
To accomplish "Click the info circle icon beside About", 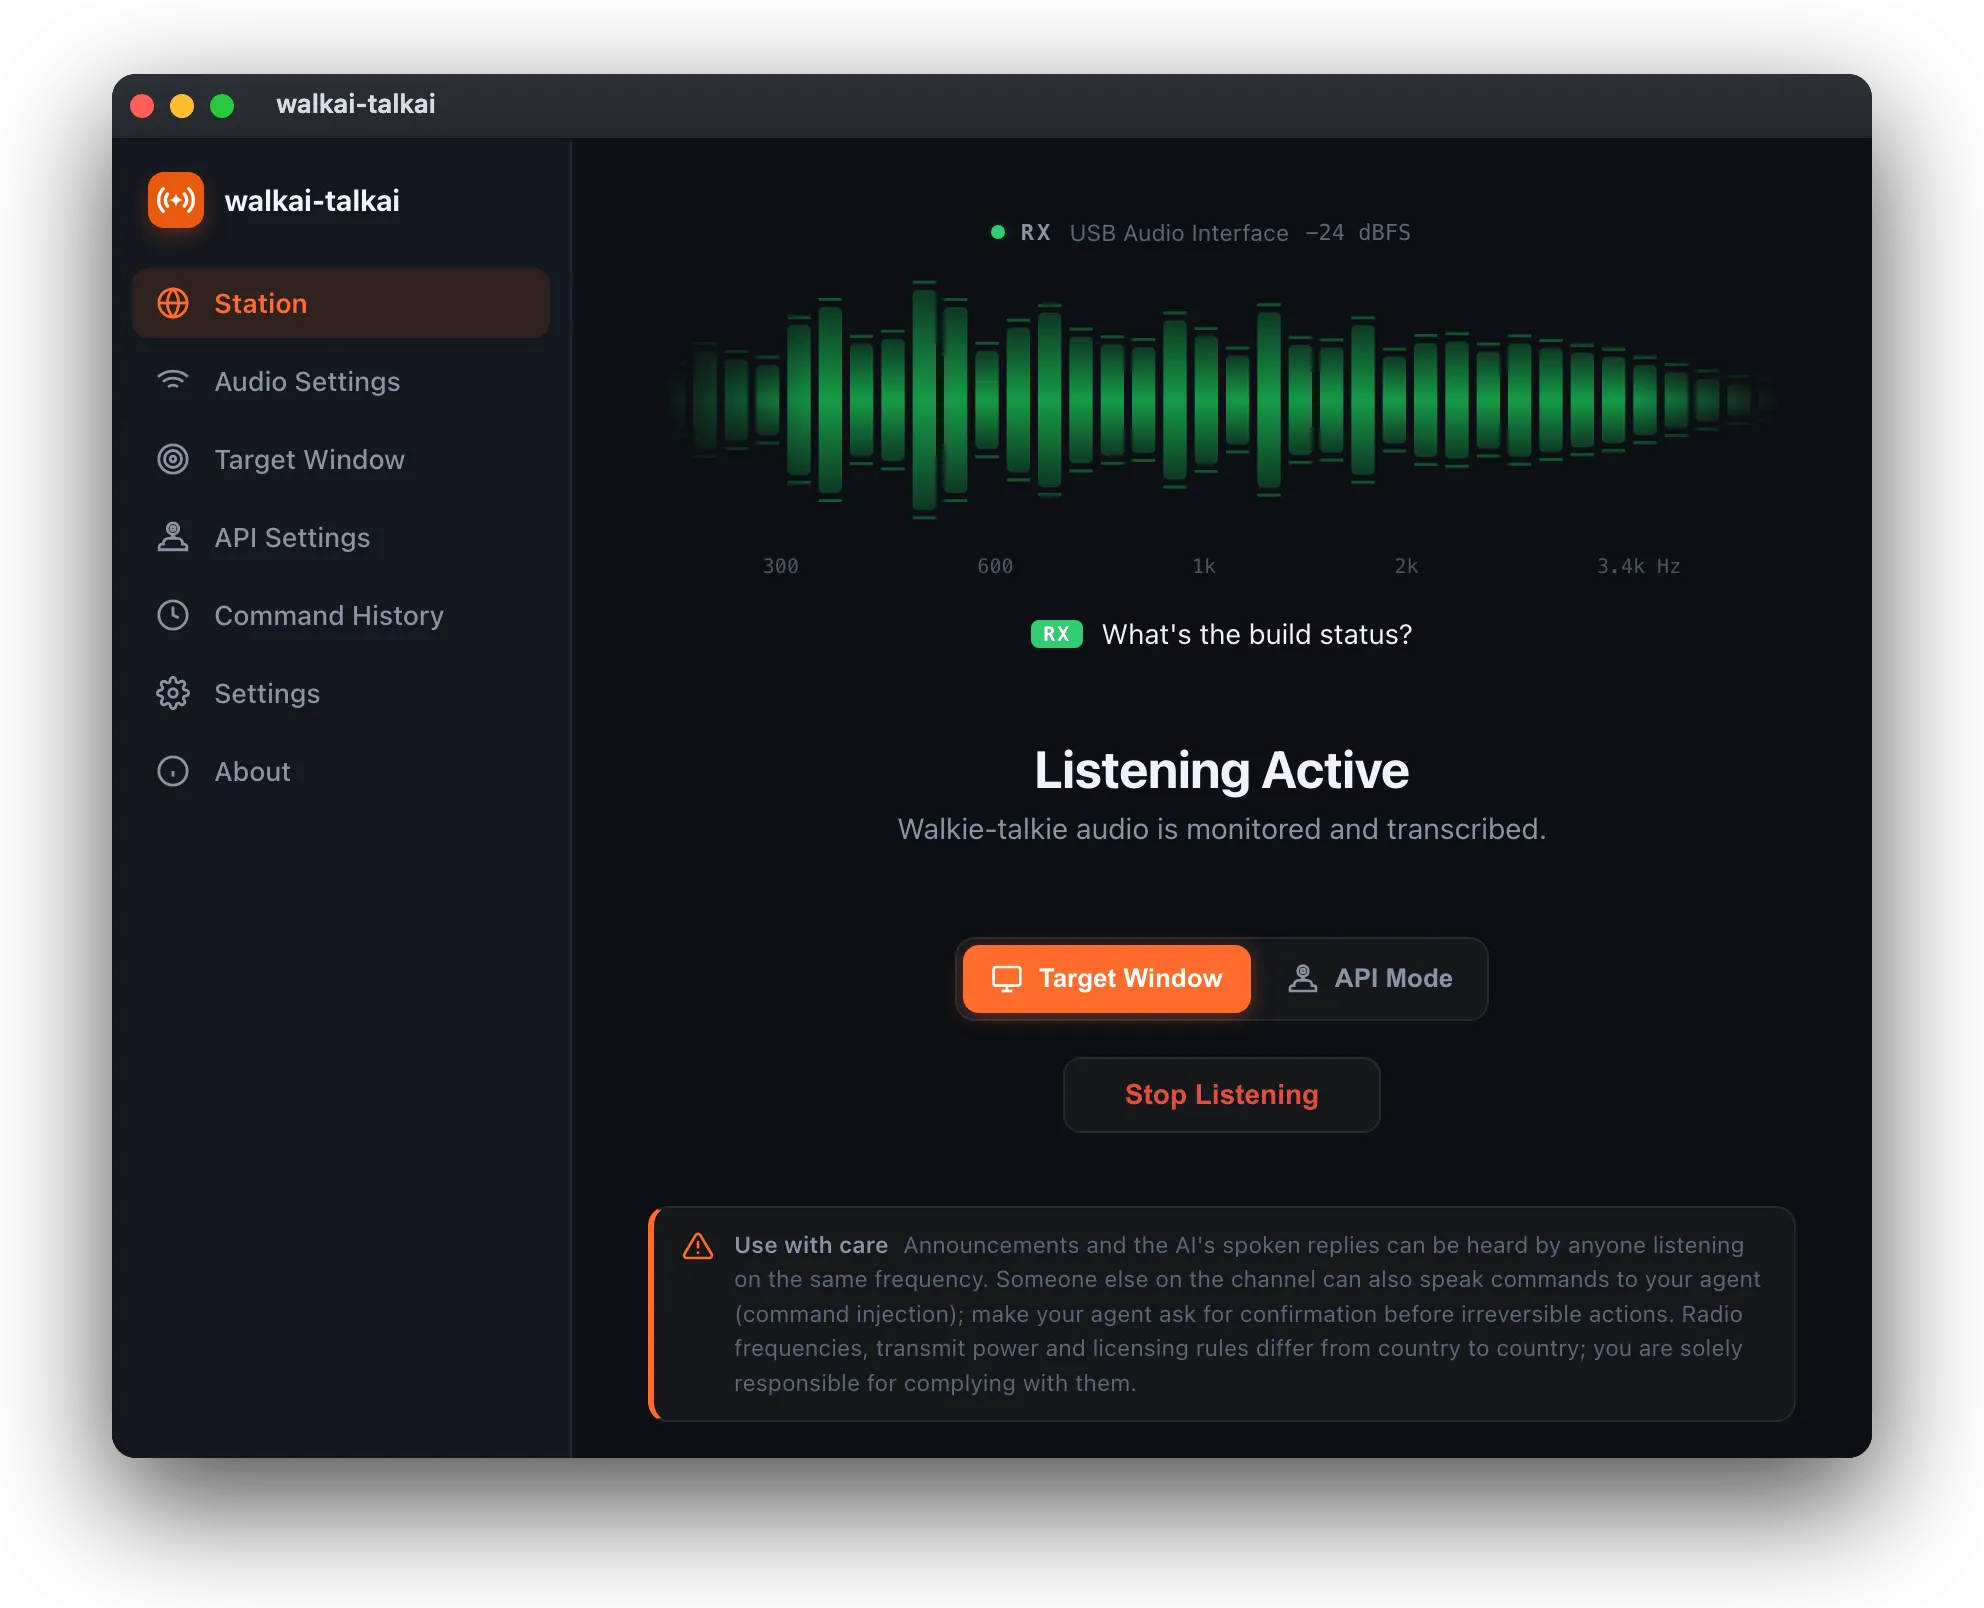I will pyautogui.click(x=173, y=771).
